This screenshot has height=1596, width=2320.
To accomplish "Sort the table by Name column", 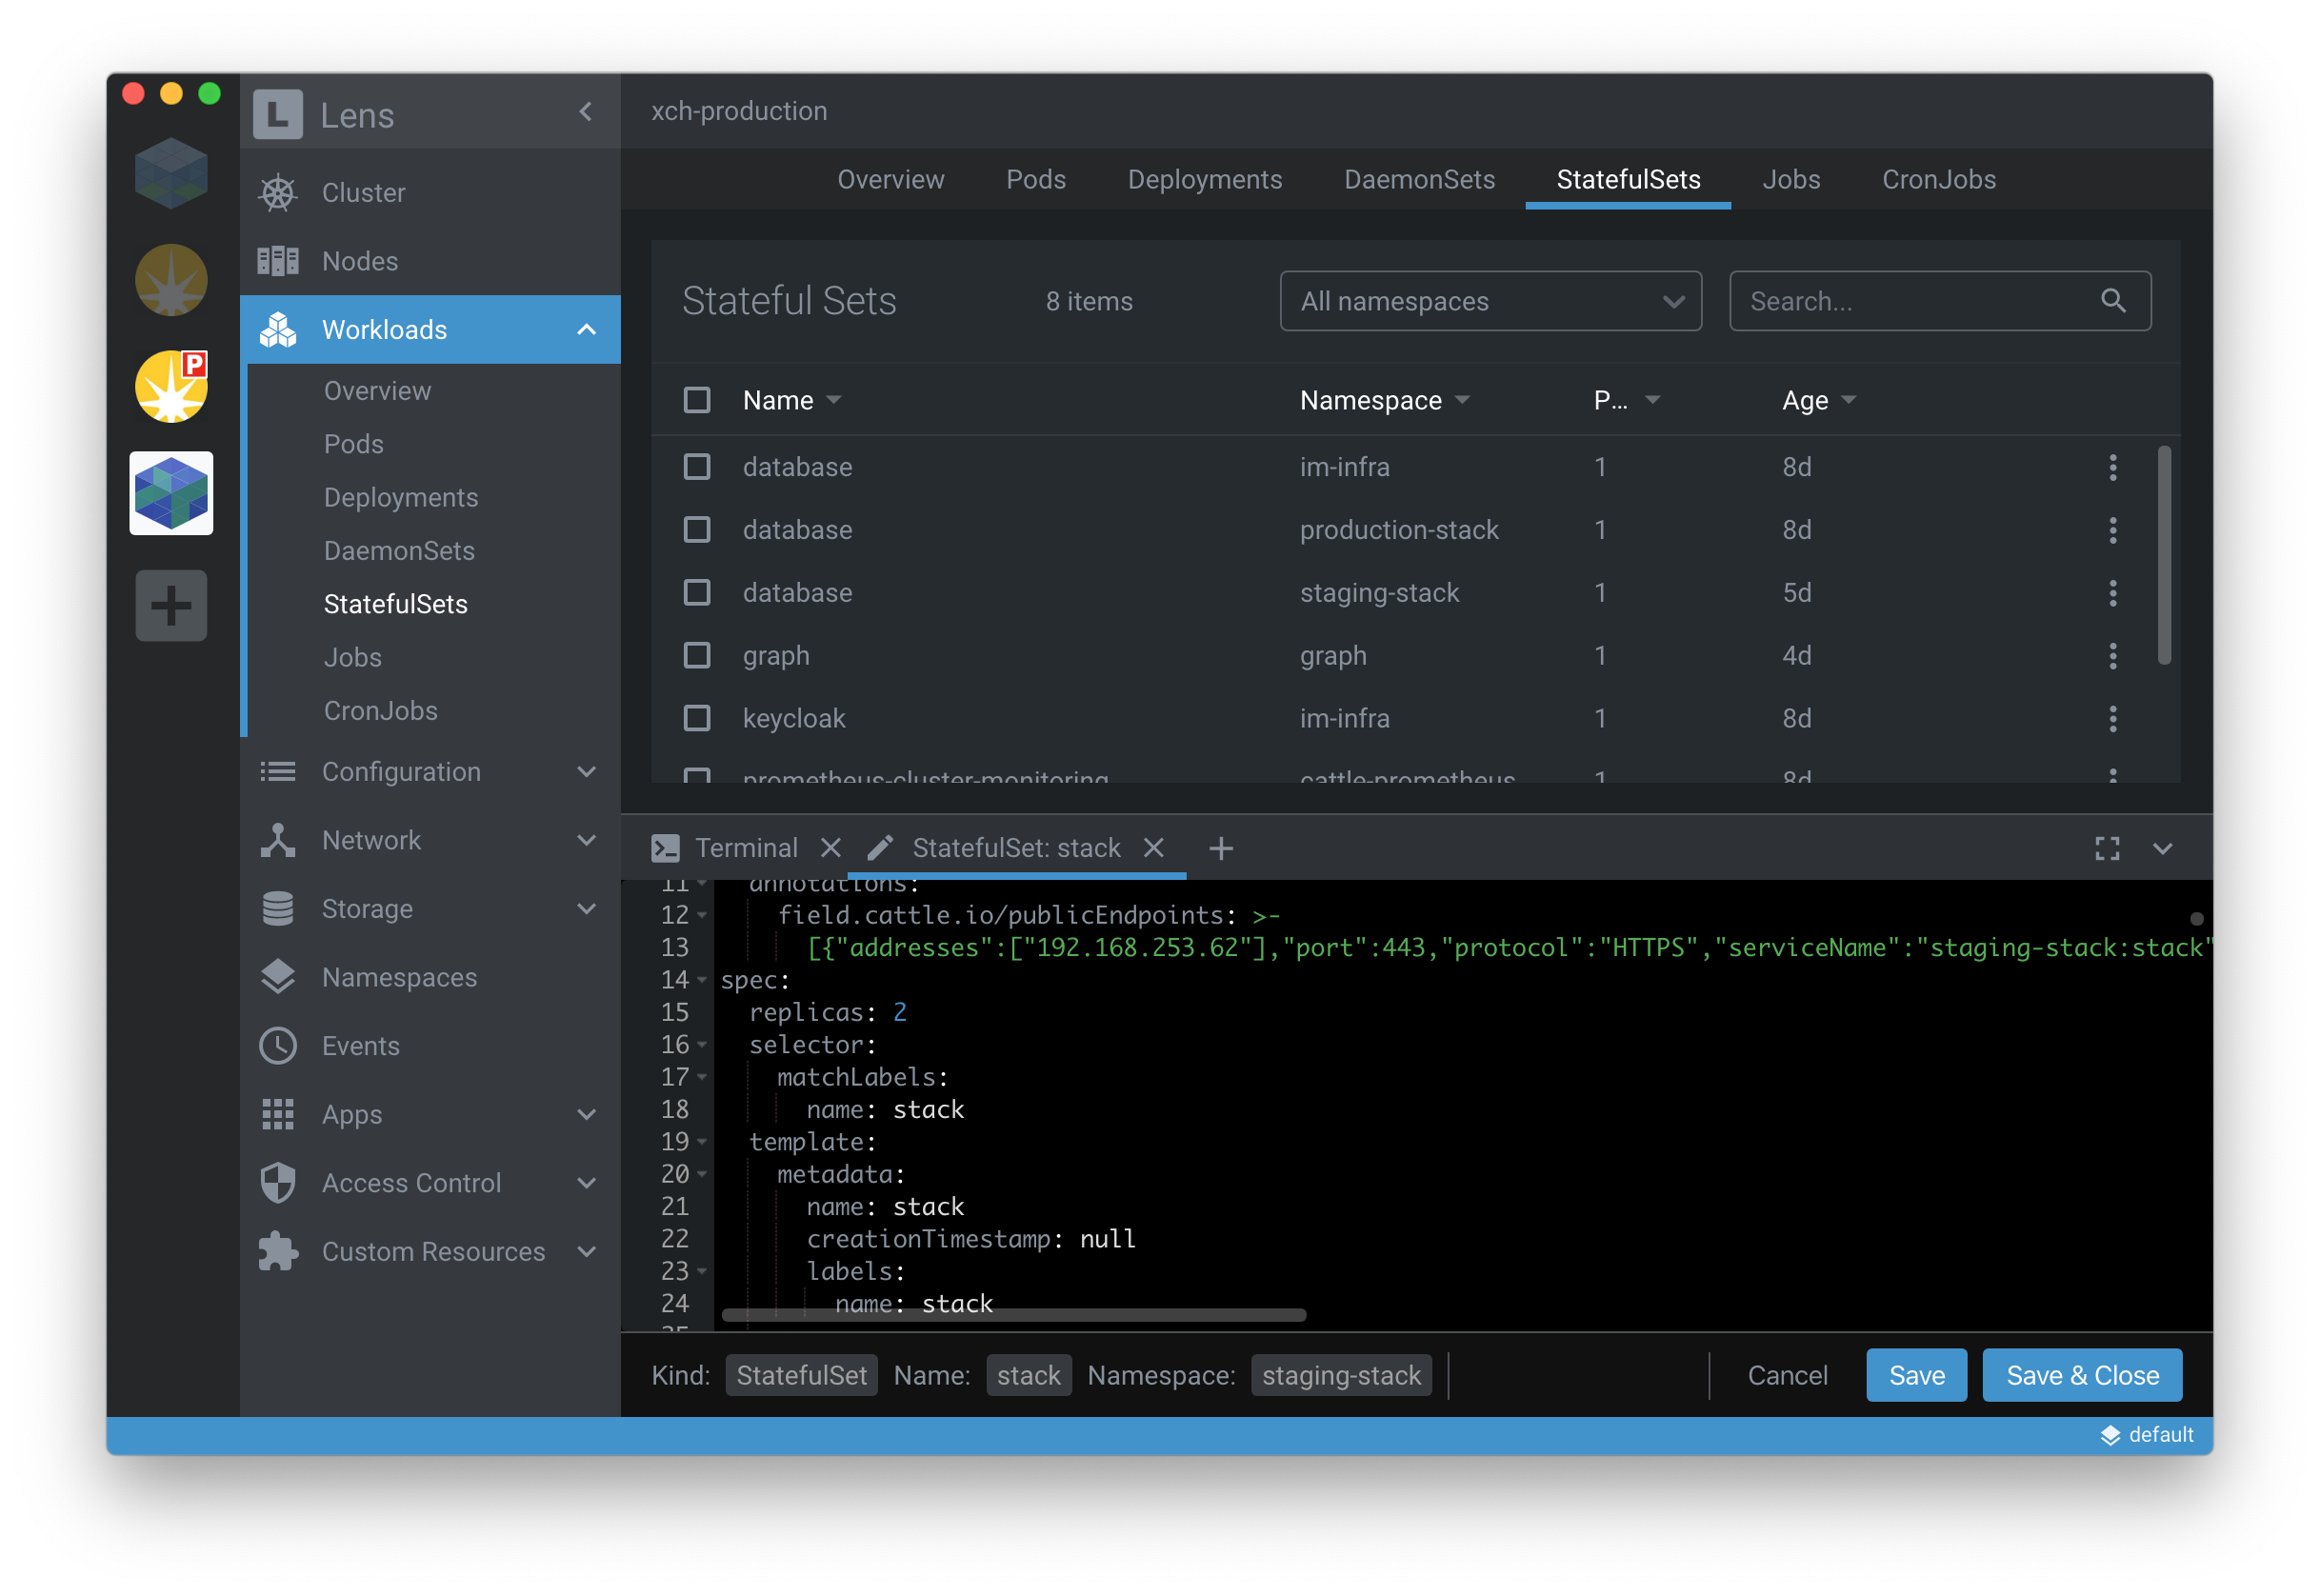I will click(791, 400).
